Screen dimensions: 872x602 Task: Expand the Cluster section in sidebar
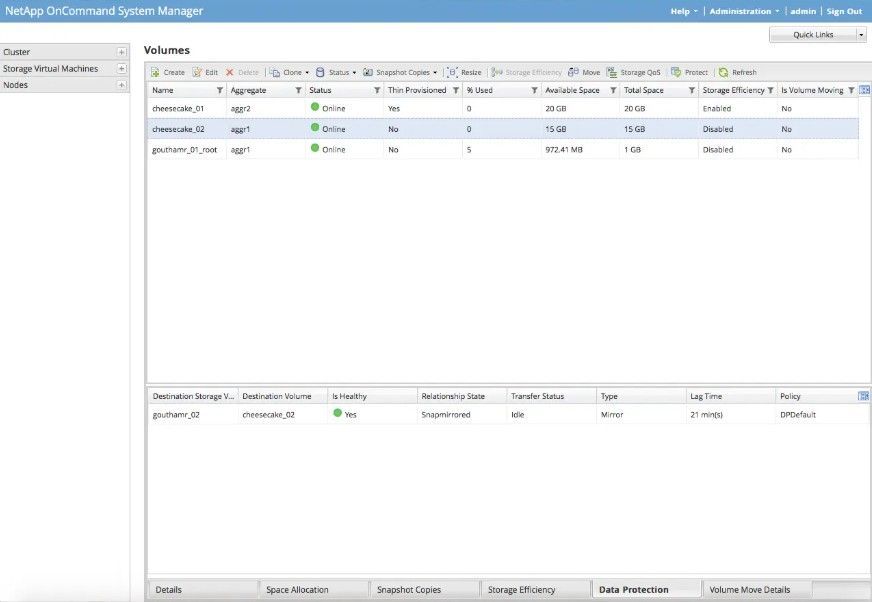tap(121, 52)
